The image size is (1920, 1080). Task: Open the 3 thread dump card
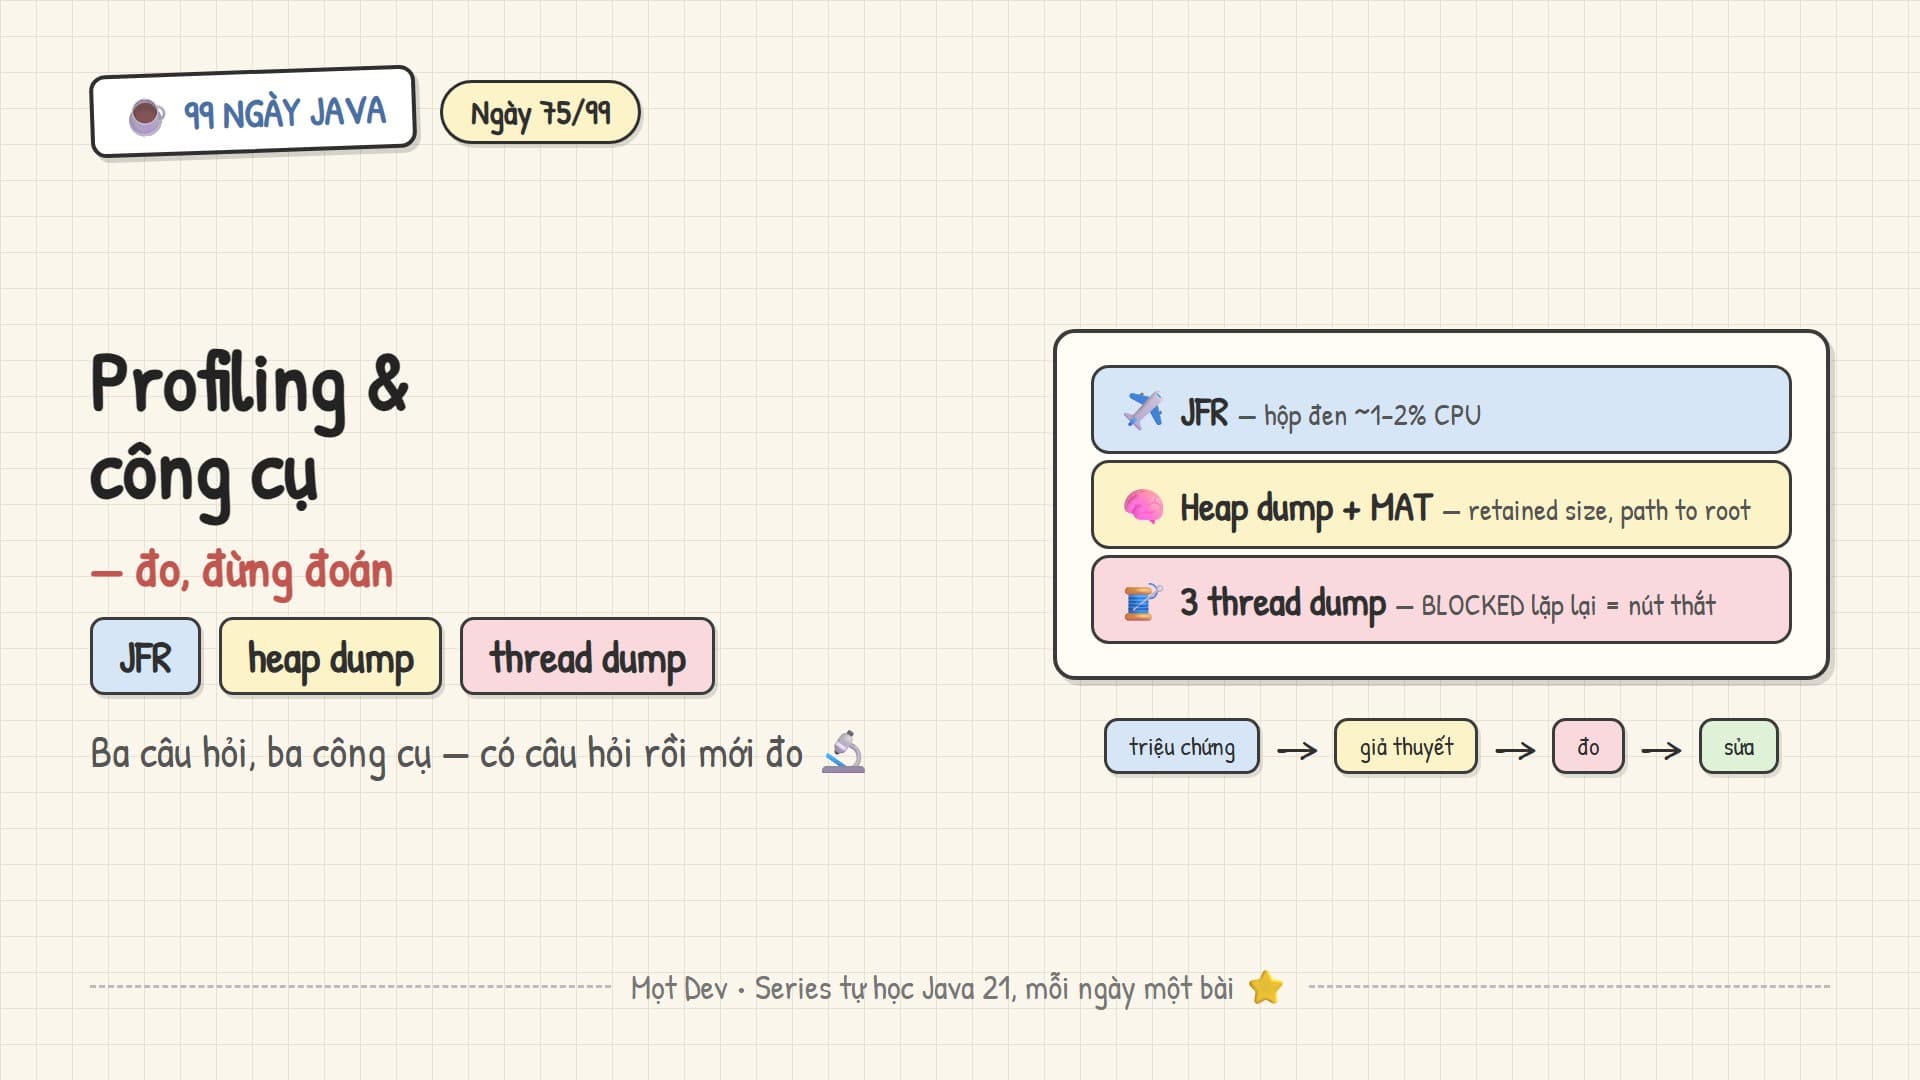click(x=1441, y=600)
